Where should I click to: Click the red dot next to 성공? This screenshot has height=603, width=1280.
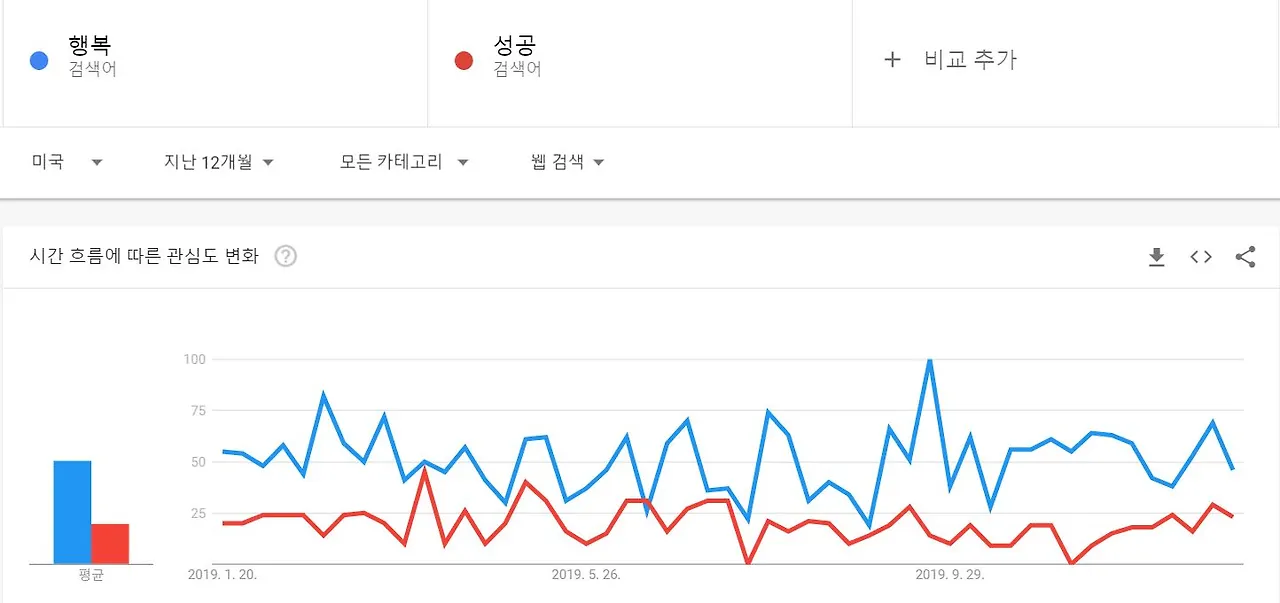pyautogui.click(x=463, y=60)
